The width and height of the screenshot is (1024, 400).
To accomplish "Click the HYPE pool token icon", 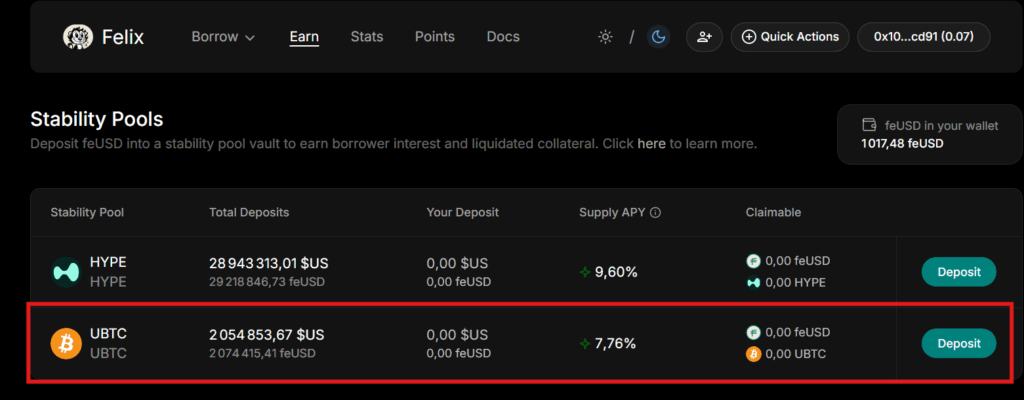I will click(66, 272).
